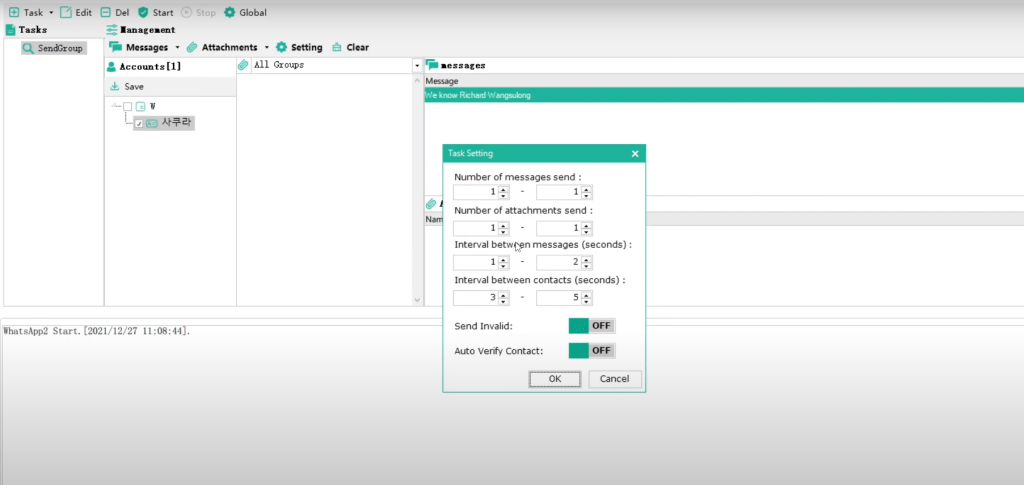Click the Save accounts icon
The image size is (1024, 485).
[x=115, y=87]
